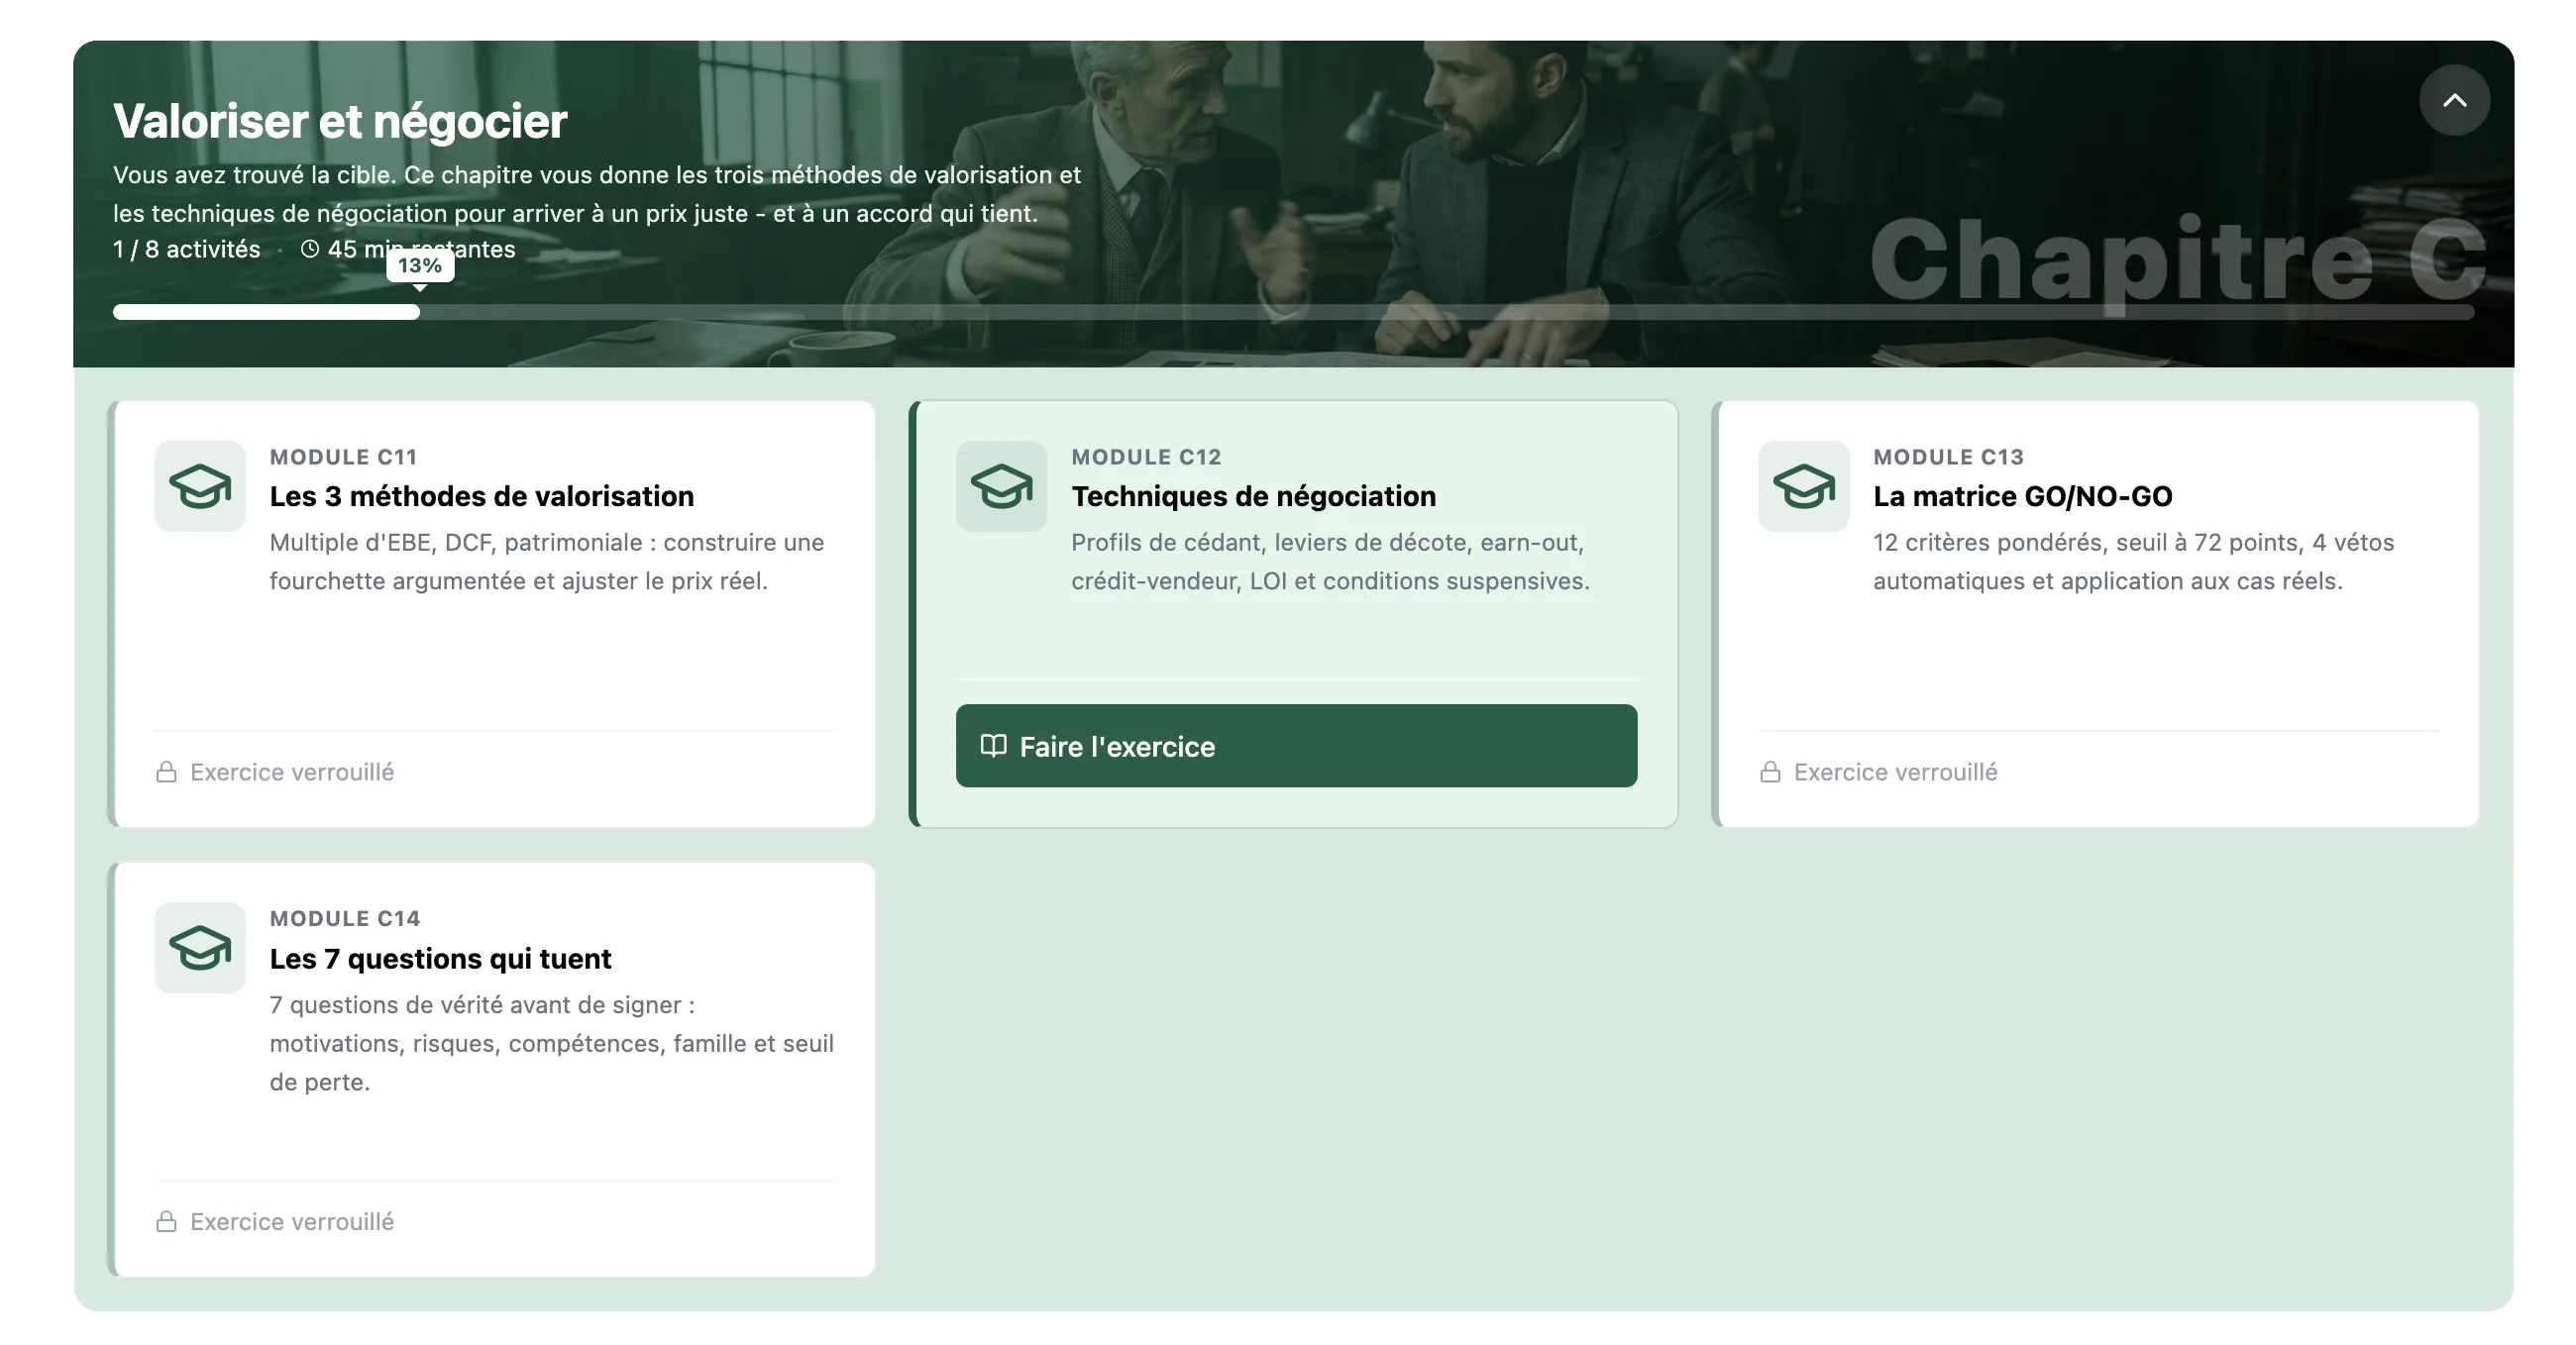Click 'Exercice verrouillé' text in Module C11
The image size is (2576, 1345).
click(292, 772)
